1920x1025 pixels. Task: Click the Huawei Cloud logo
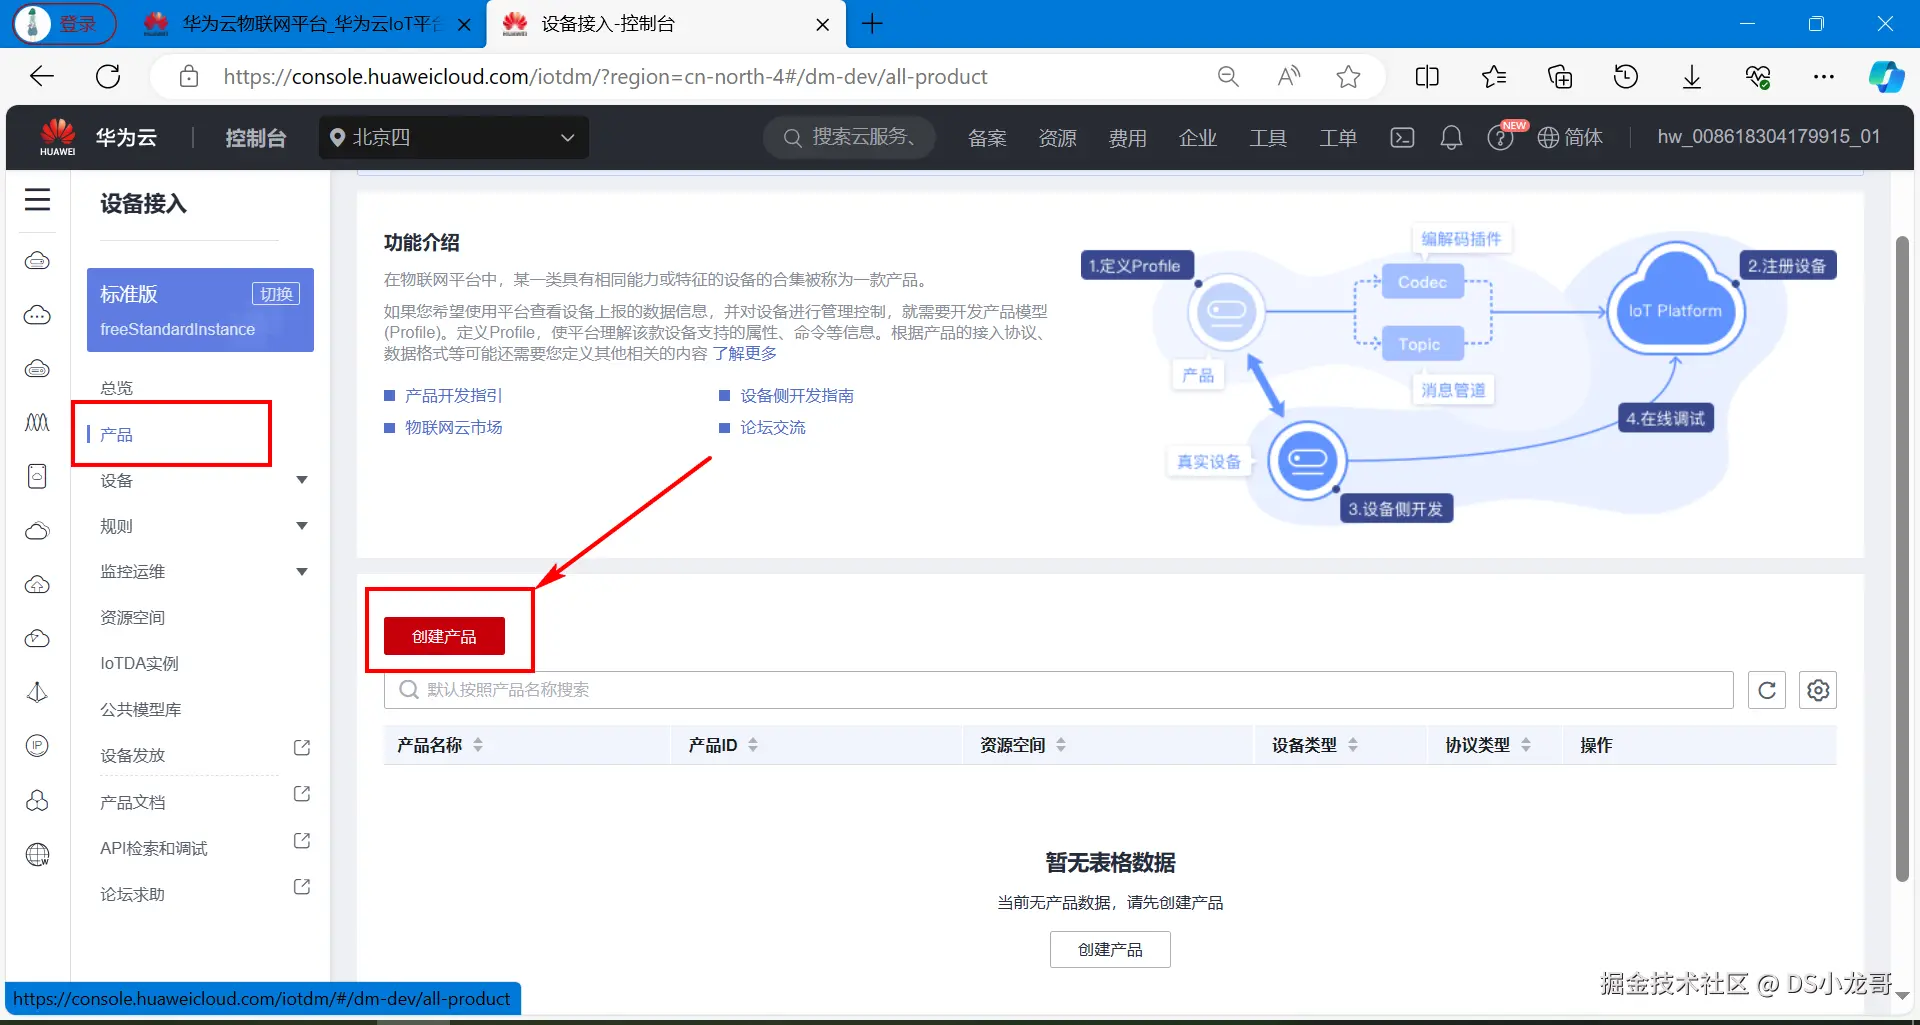(58, 137)
